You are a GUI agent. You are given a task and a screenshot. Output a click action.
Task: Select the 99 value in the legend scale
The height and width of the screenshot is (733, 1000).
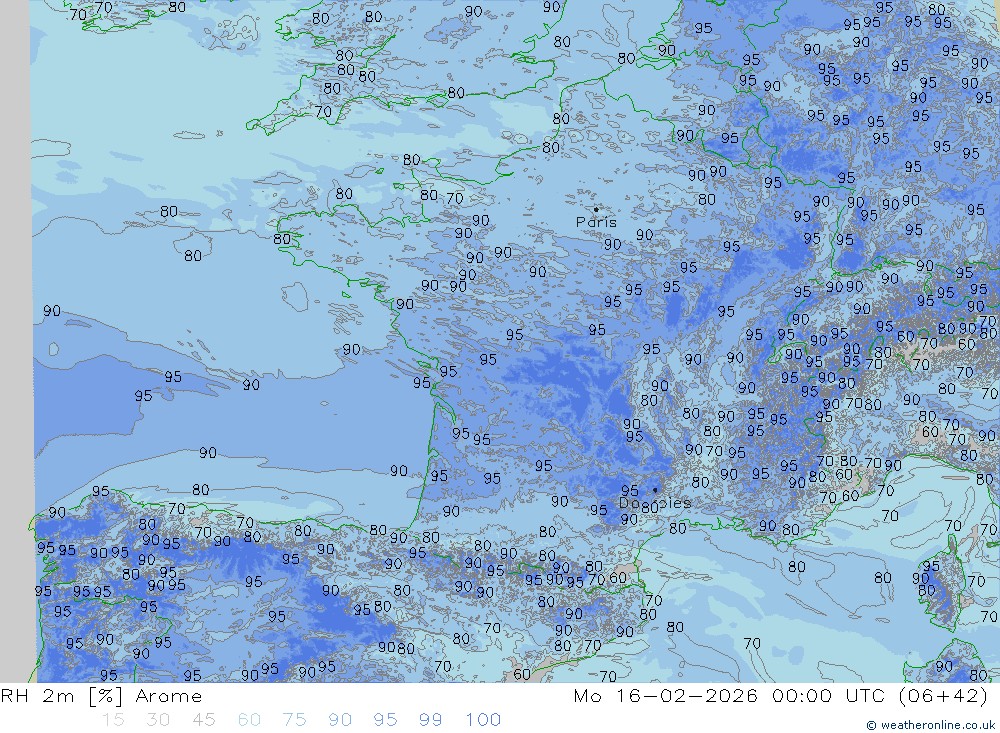click(430, 720)
